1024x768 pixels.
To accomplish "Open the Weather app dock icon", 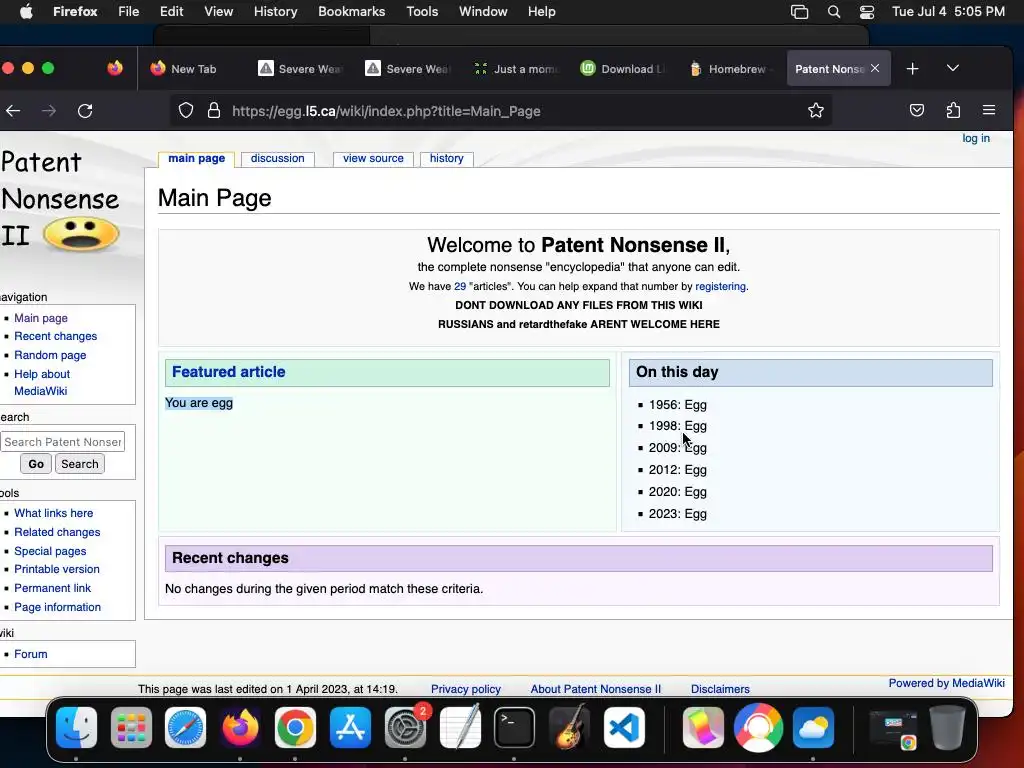I will coord(813,727).
